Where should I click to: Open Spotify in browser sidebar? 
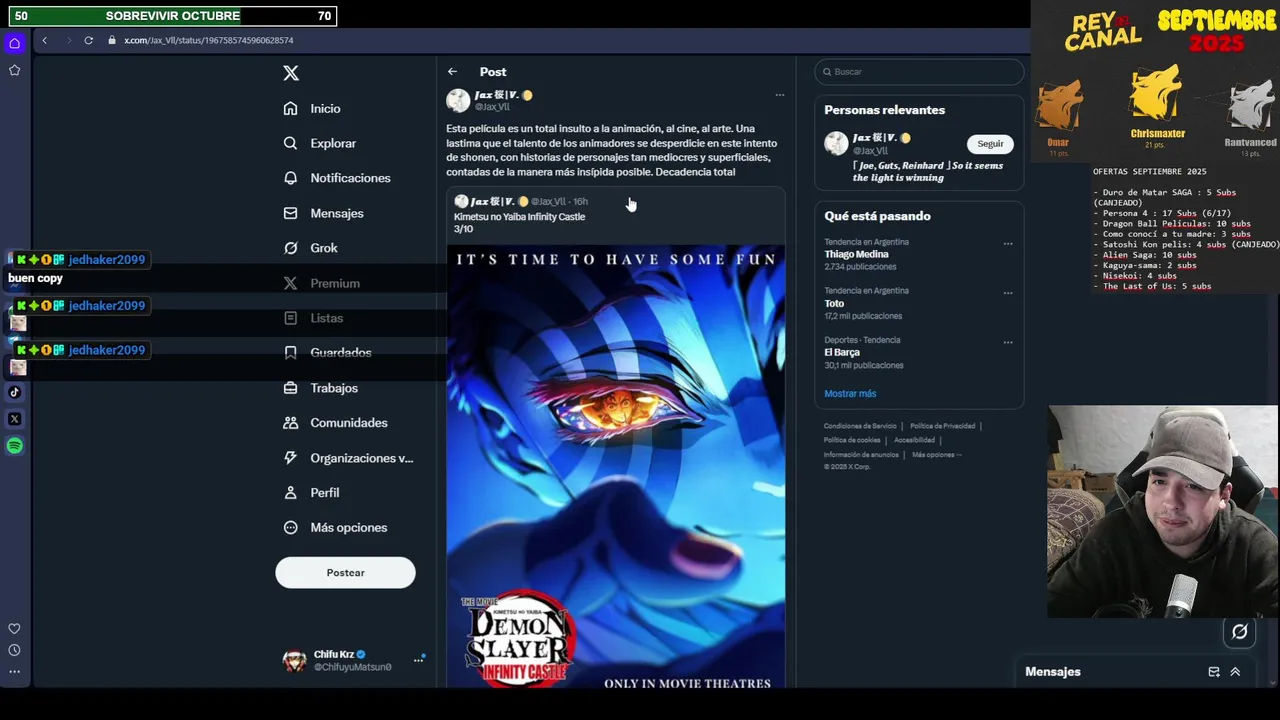click(14, 446)
